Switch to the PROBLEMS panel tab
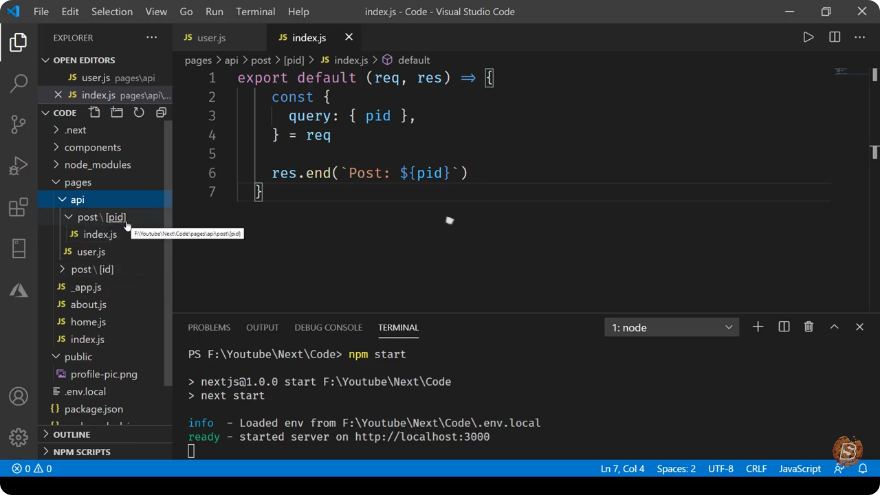Screen dimensions: 880x495 [209, 327]
